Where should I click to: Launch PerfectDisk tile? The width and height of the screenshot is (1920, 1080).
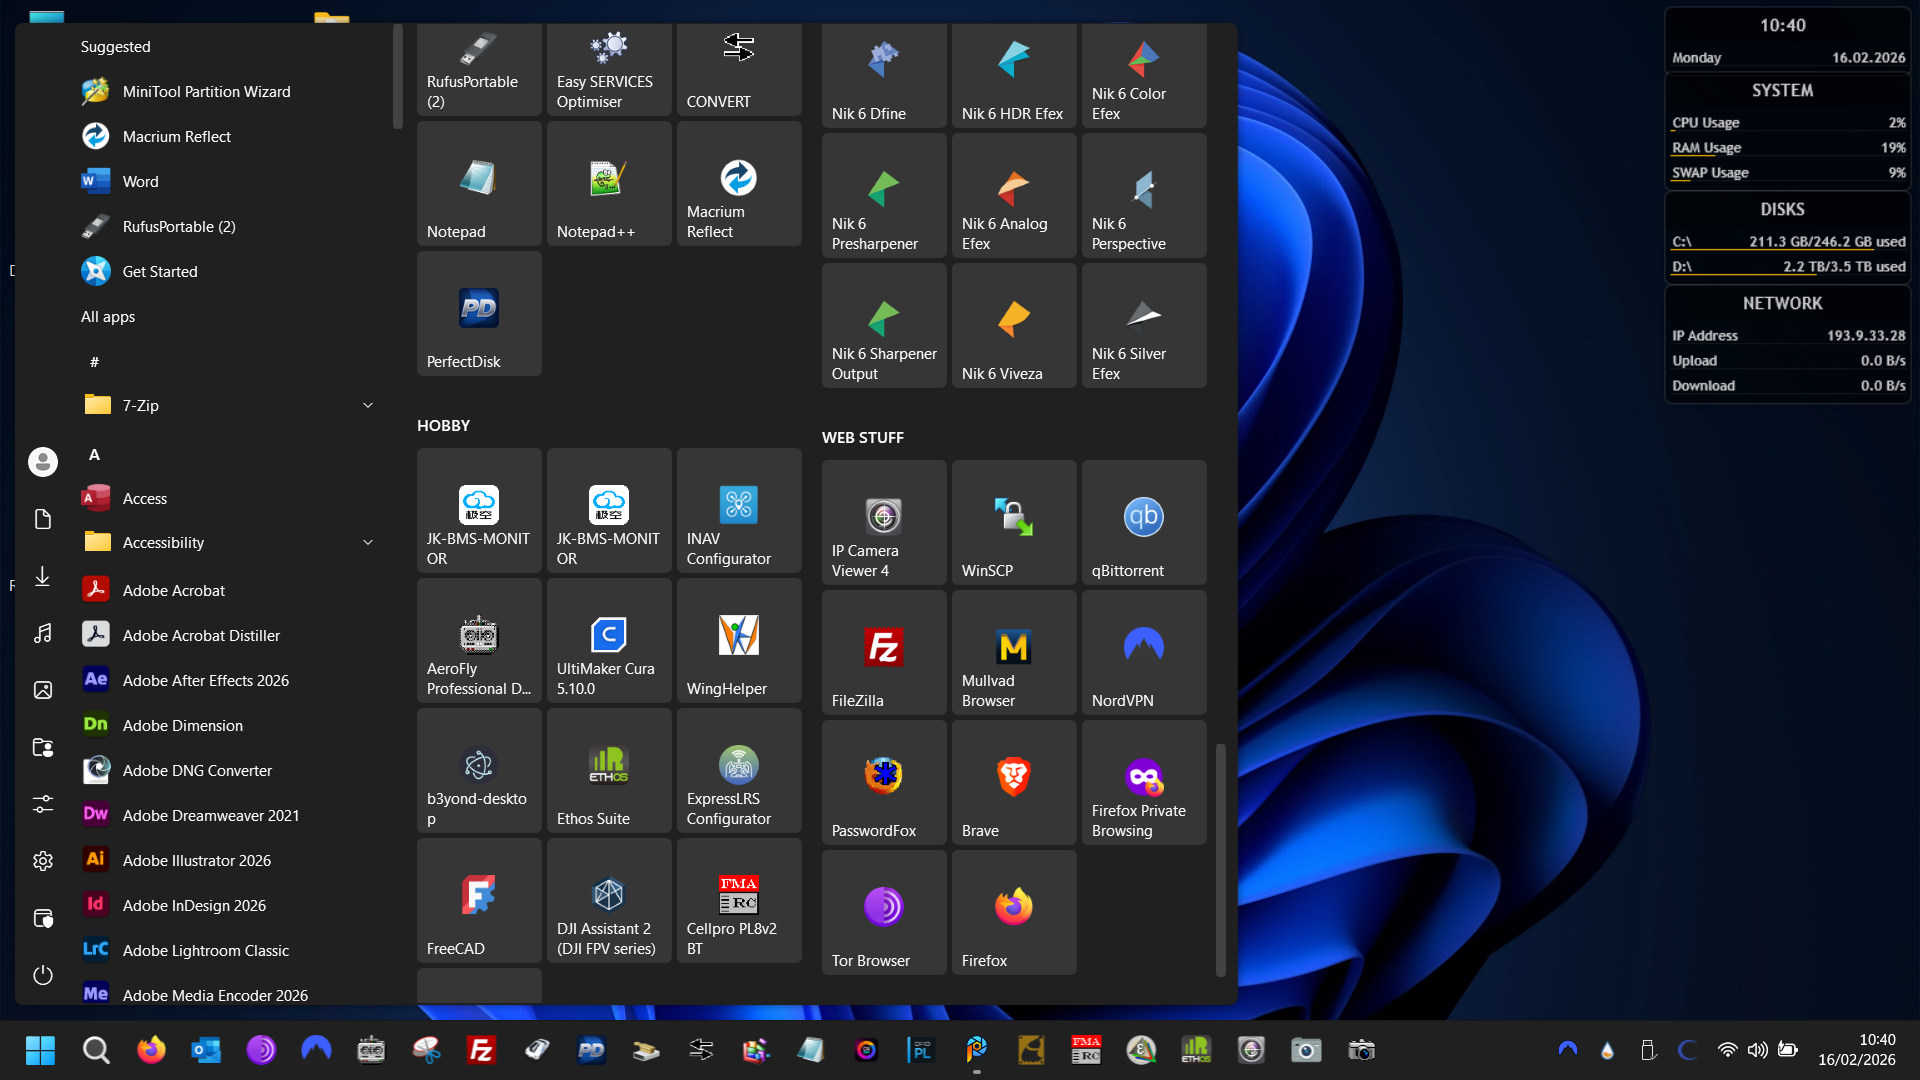(478, 314)
